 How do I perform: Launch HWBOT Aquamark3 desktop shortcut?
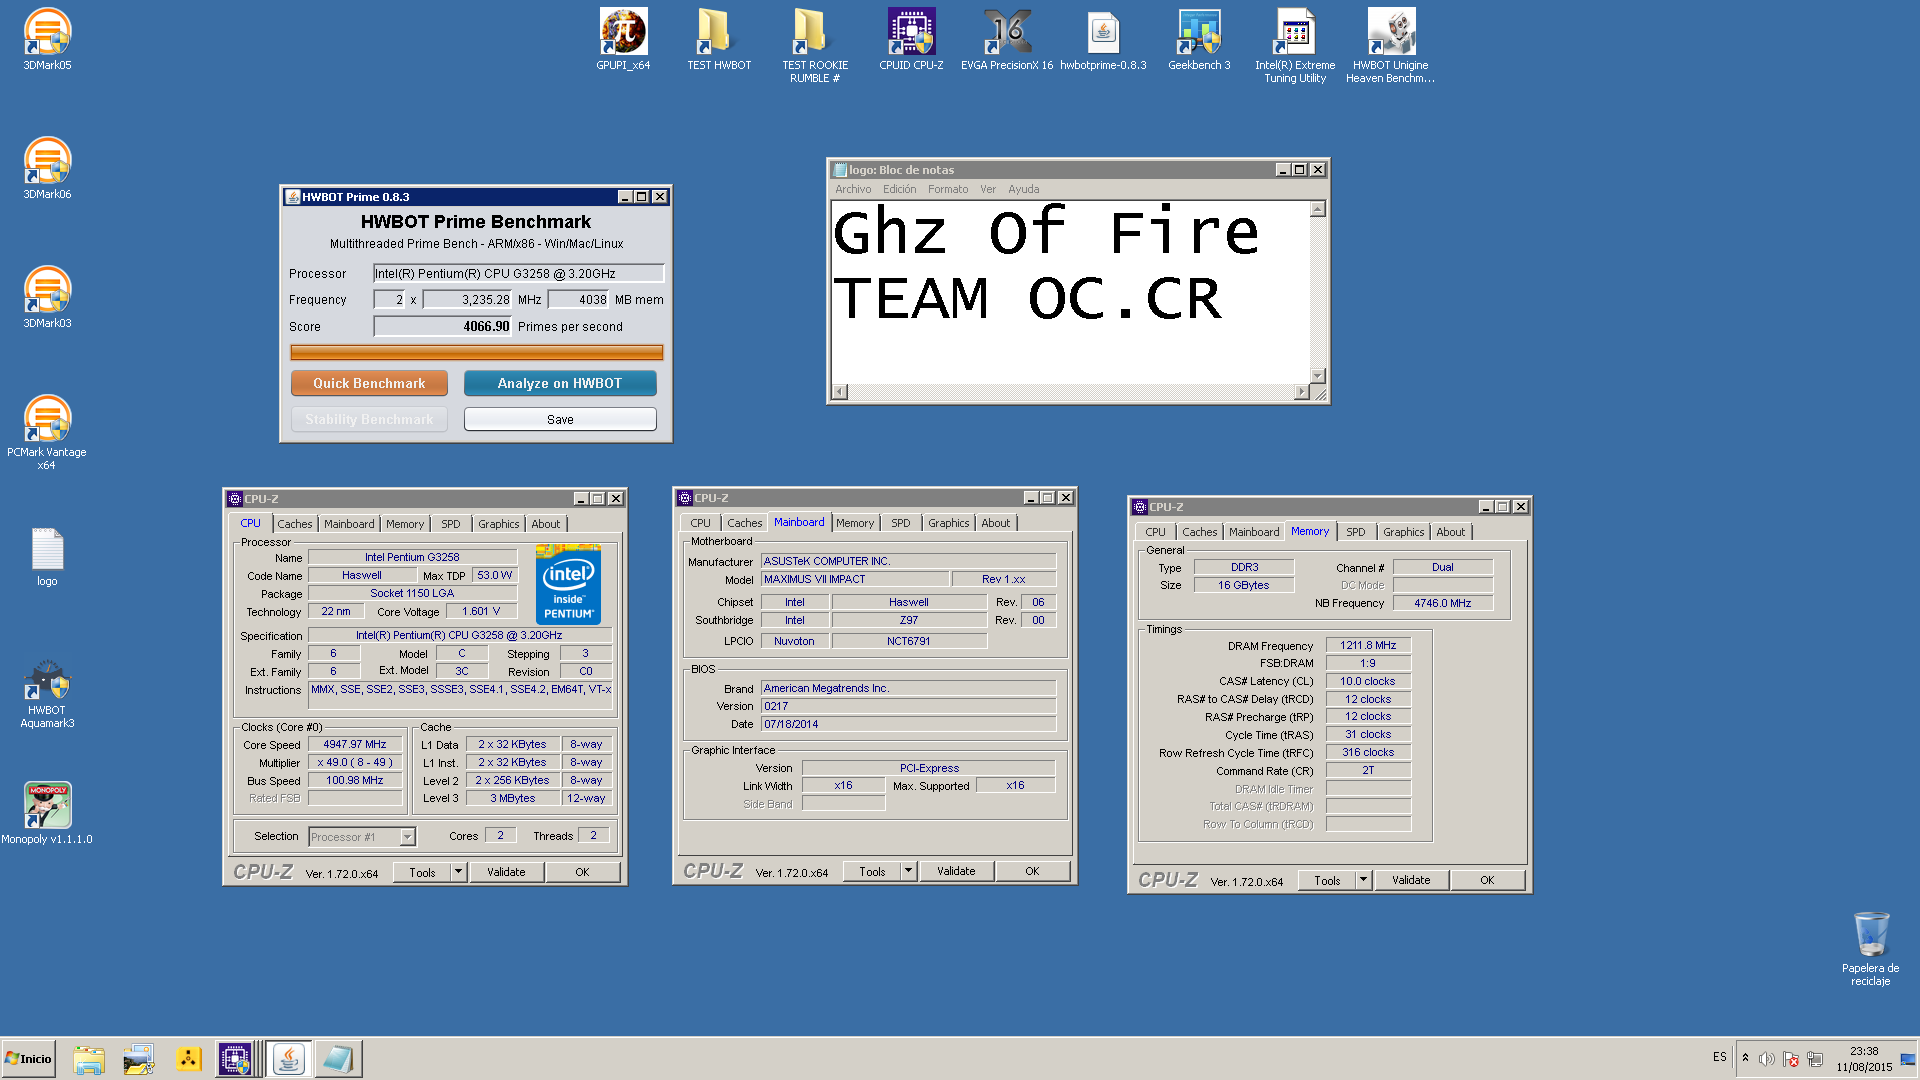(x=47, y=693)
